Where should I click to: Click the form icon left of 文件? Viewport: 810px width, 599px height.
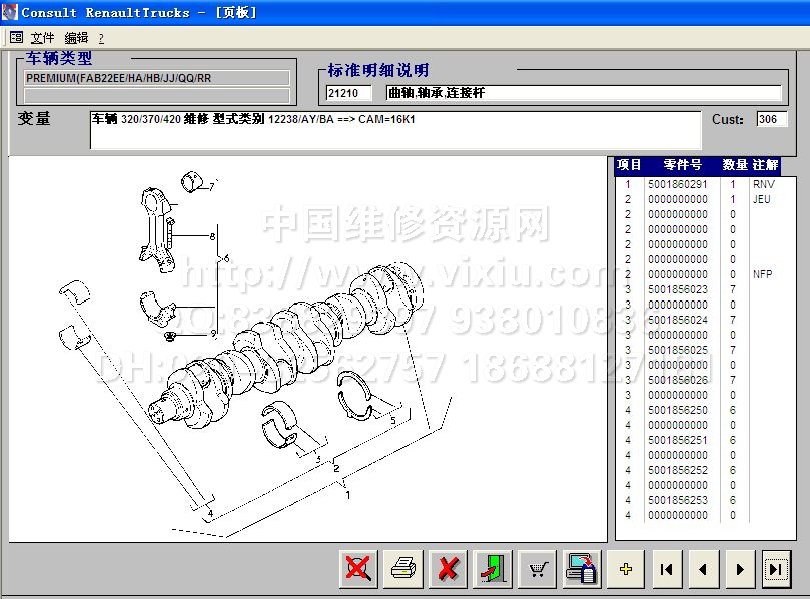point(16,37)
